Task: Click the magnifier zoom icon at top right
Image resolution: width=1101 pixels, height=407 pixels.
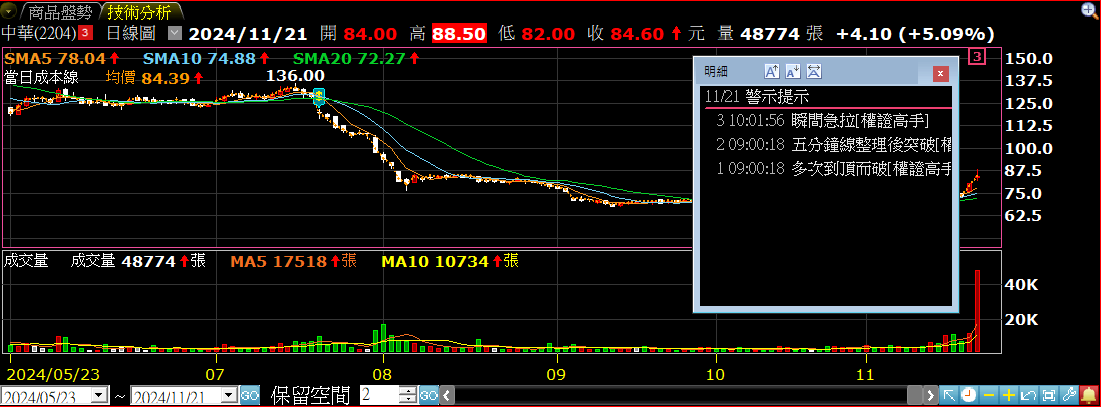Action: click(1089, 10)
